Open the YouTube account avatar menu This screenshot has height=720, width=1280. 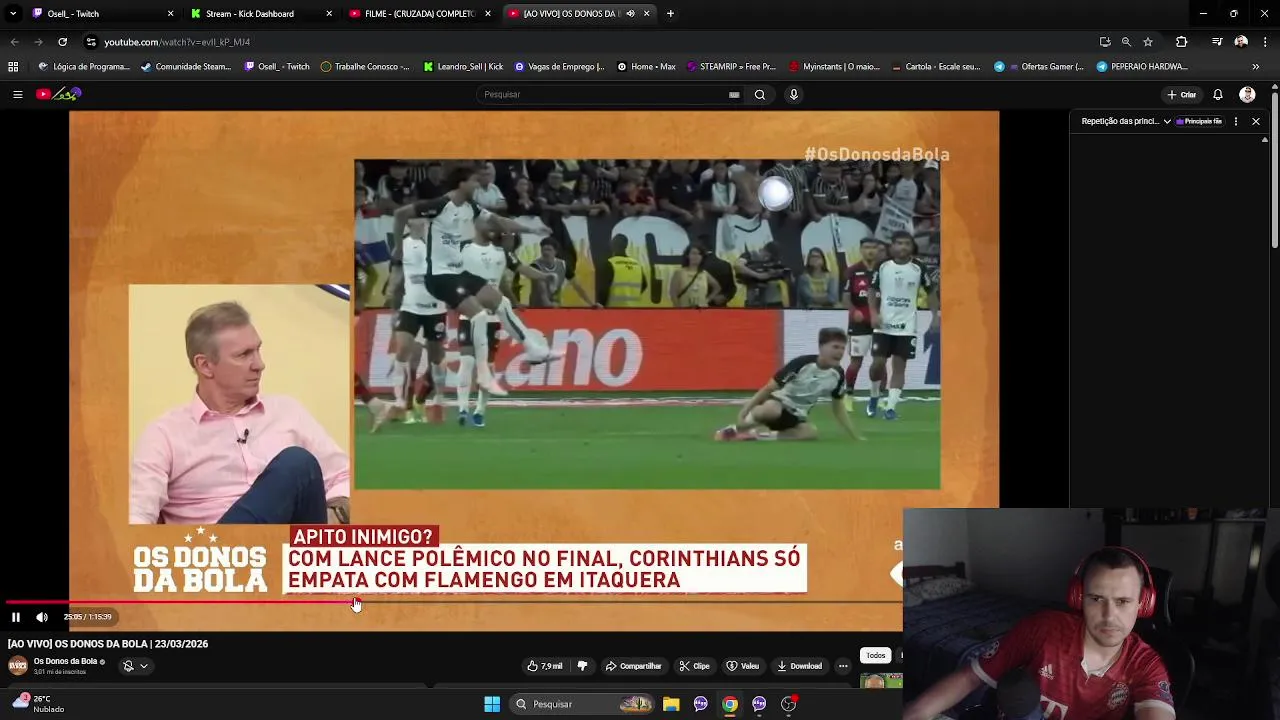point(1247,94)
